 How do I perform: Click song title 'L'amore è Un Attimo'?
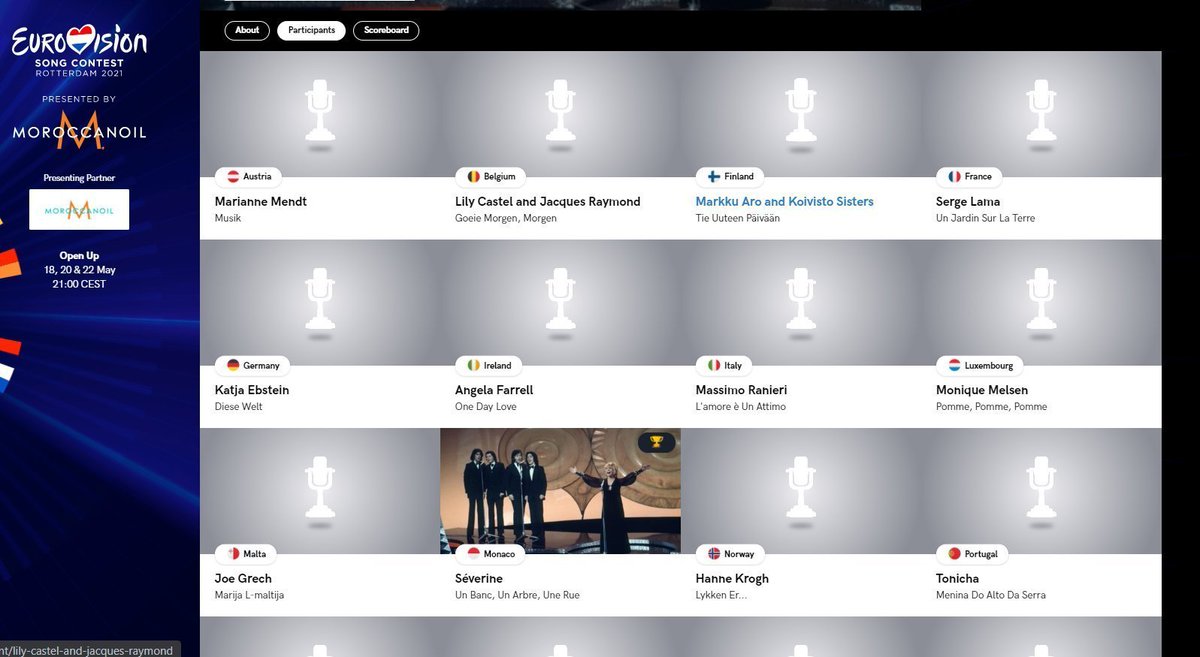(x=741, y=407)
